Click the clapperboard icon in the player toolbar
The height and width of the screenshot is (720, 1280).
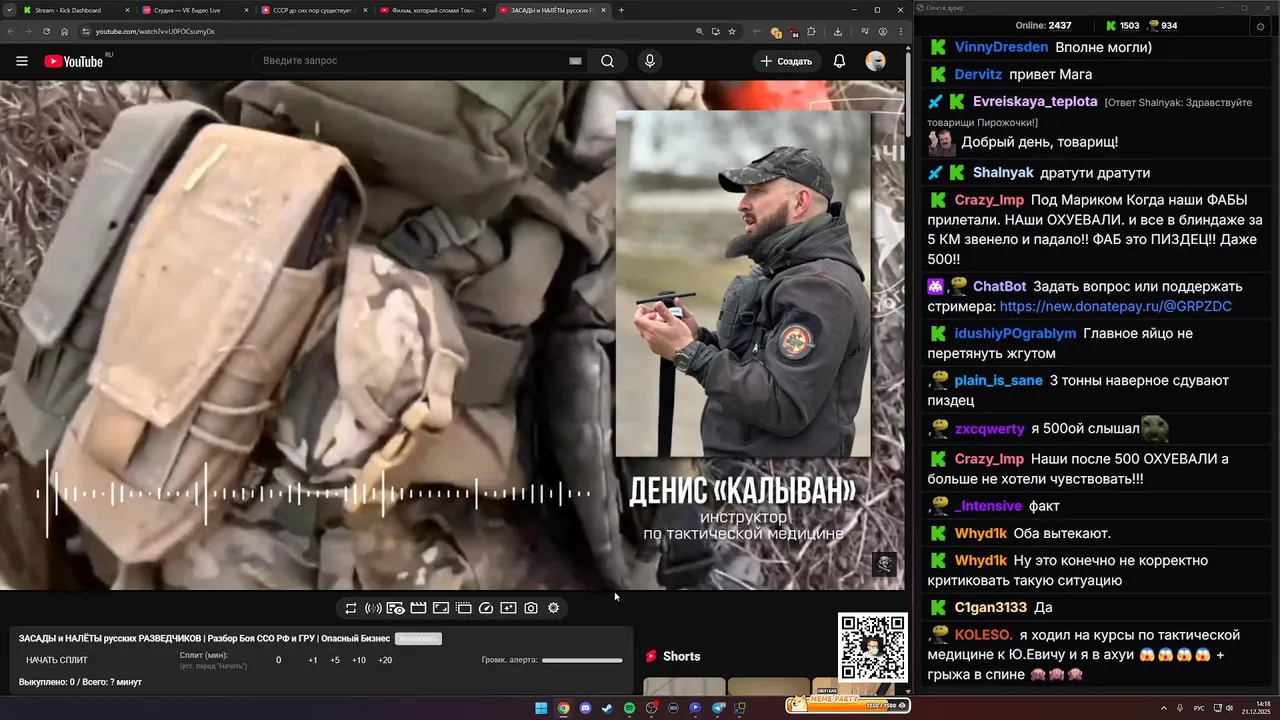click(x=418, y=608)
